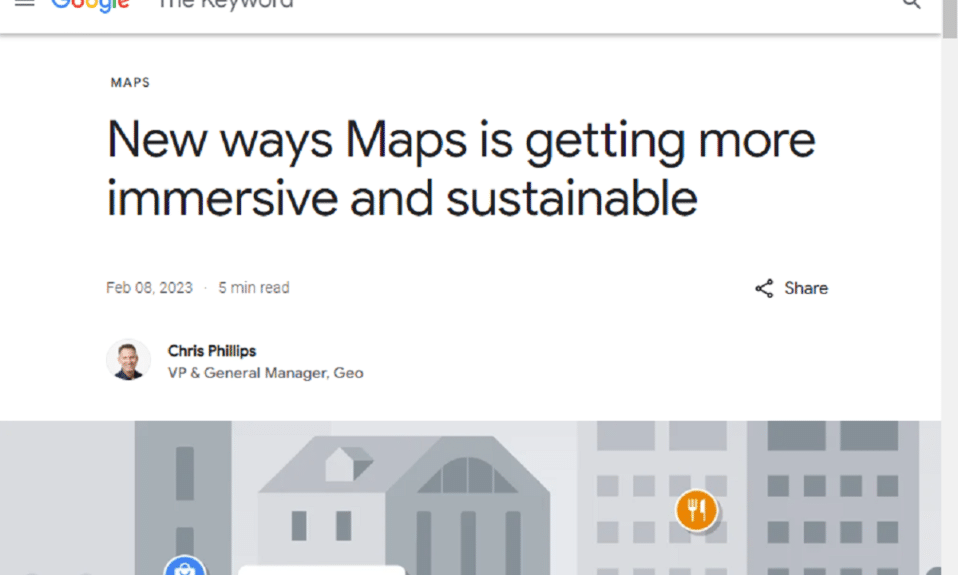Click Chris Phillips author photo

click(128, 361)
